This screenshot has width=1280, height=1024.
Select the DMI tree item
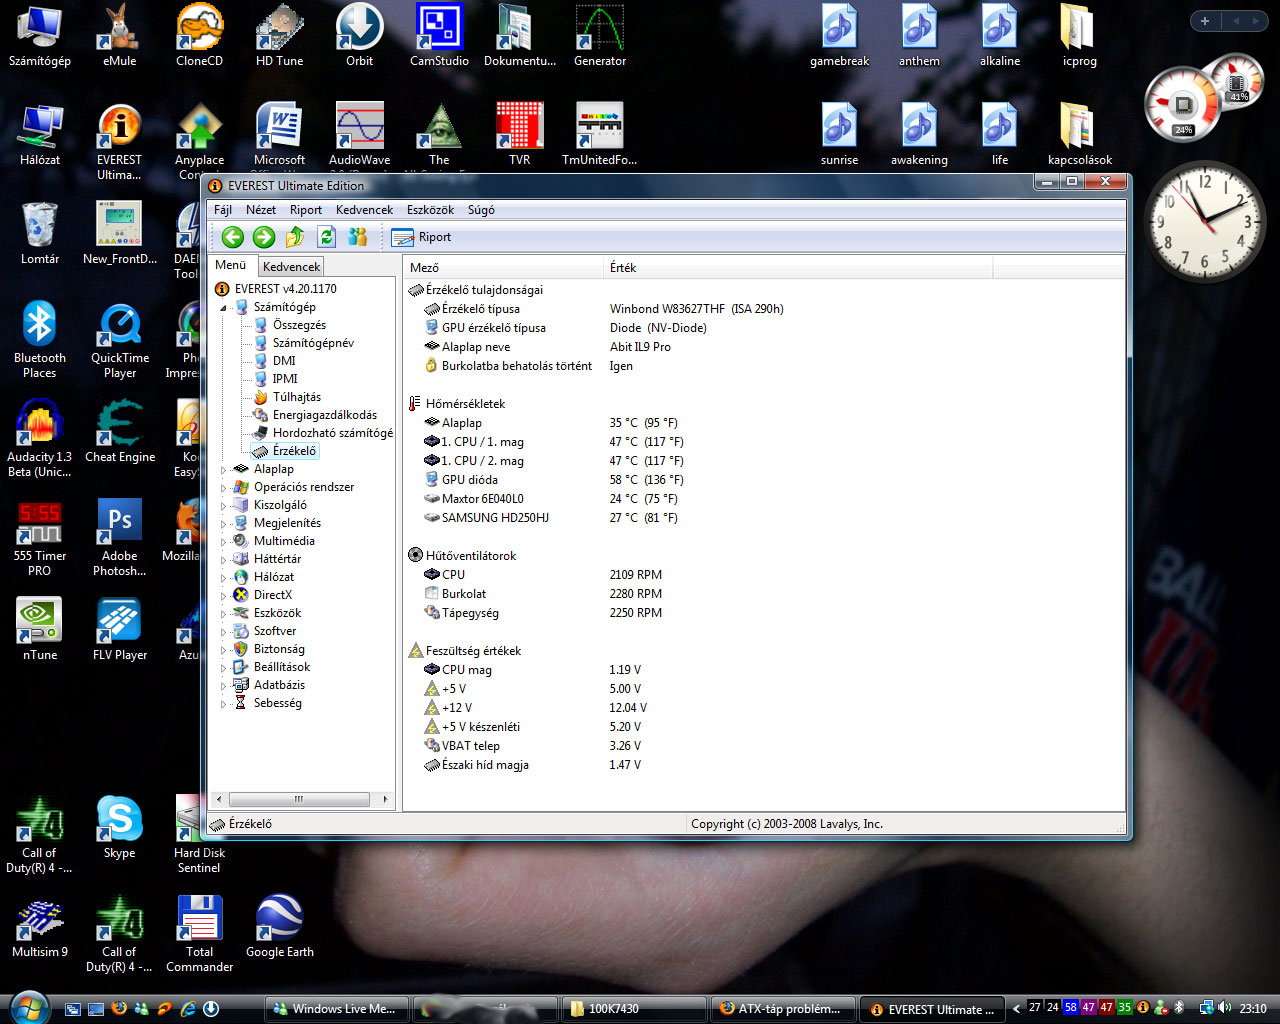(x=284, y=361)
